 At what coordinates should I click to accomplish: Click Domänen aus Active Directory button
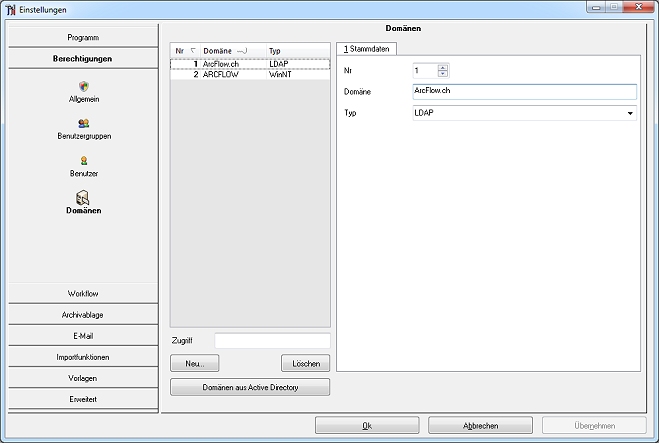[250, 387]
